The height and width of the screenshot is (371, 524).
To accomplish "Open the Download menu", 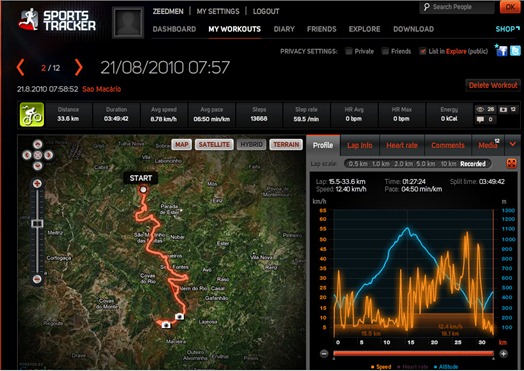I will pyautogui.click(x=413, y=29).
